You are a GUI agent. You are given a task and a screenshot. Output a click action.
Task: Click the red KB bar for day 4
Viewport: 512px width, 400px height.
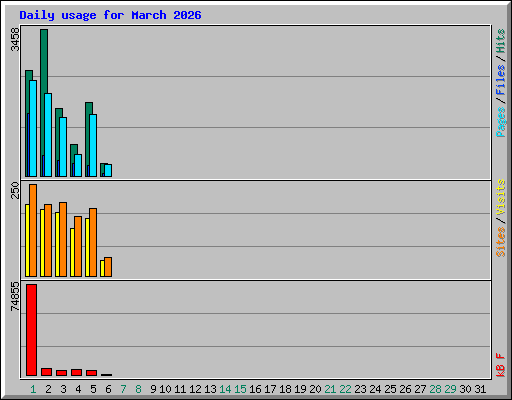pos(76,372)
